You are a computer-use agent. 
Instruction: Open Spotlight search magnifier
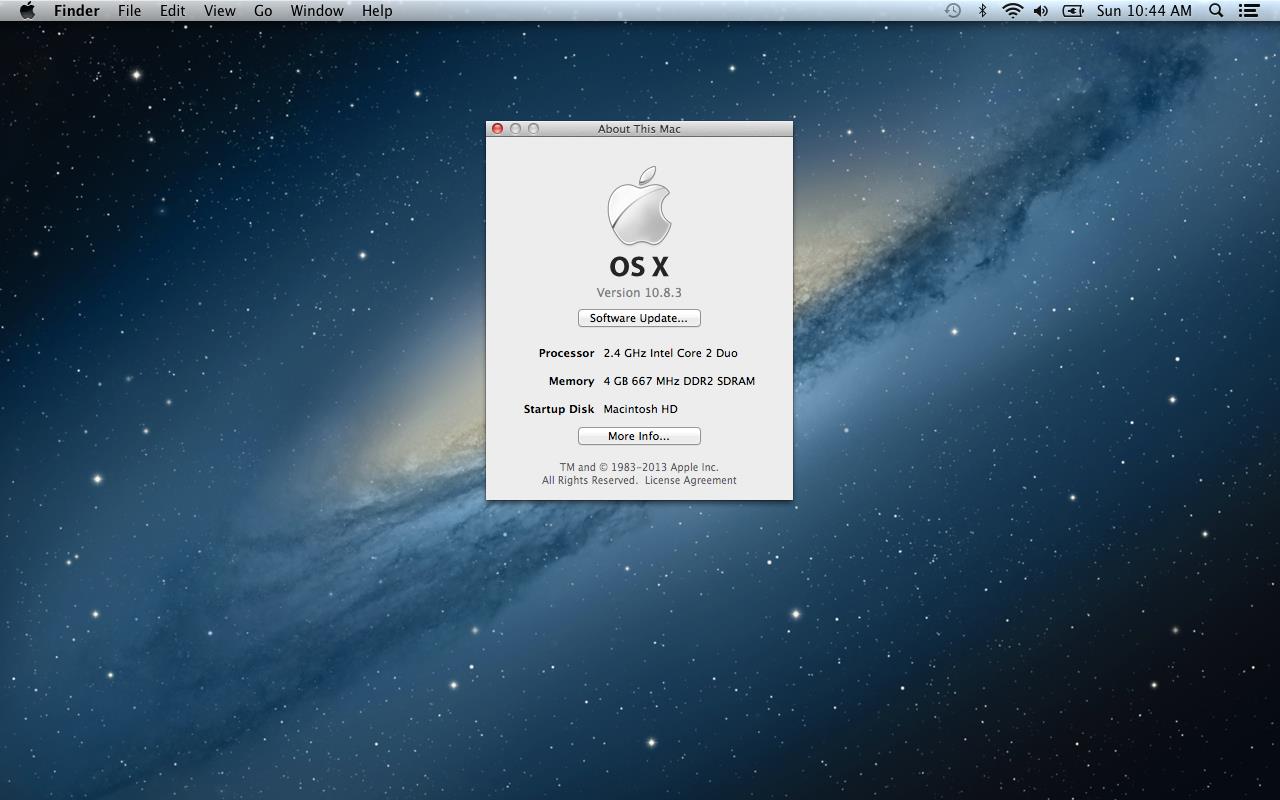pos(1216,11)
